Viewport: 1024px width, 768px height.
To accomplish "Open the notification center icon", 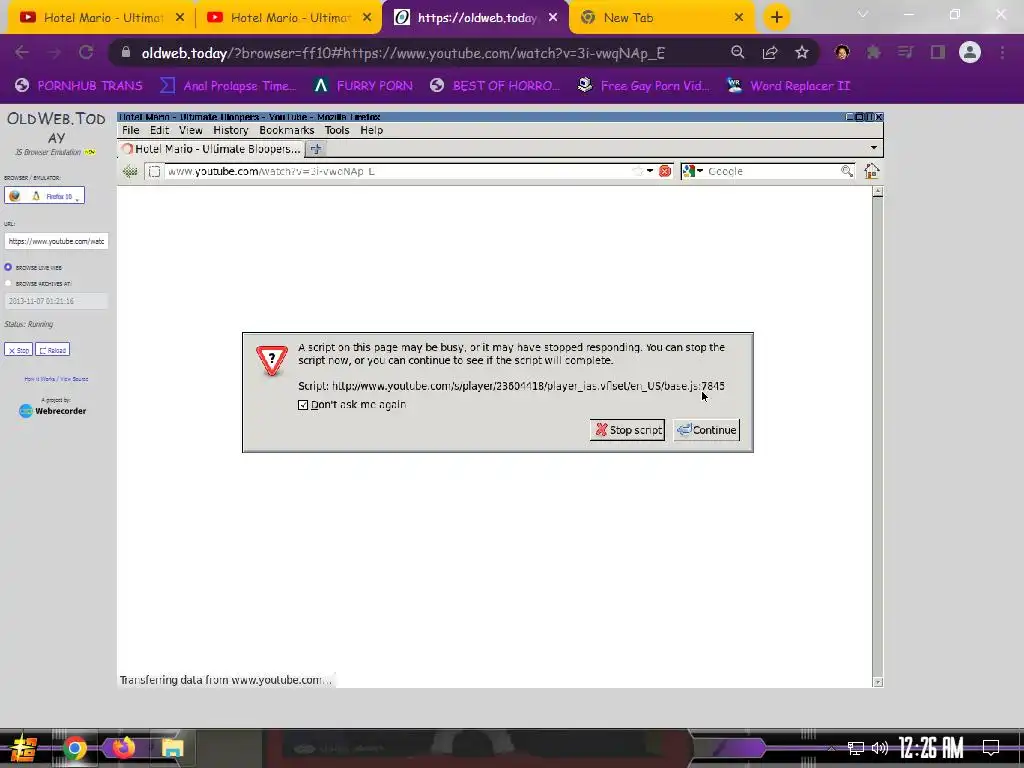I will (x=991, y=748).
